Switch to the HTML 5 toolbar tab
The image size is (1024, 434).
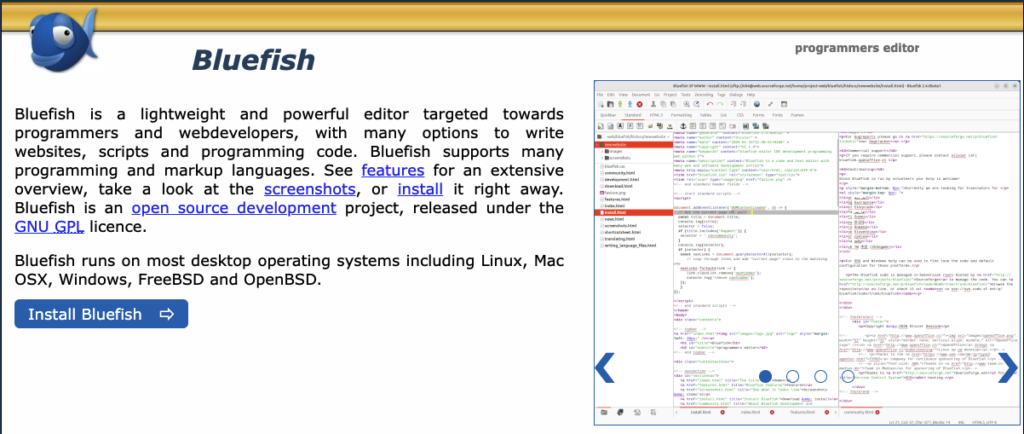[656, 115]
